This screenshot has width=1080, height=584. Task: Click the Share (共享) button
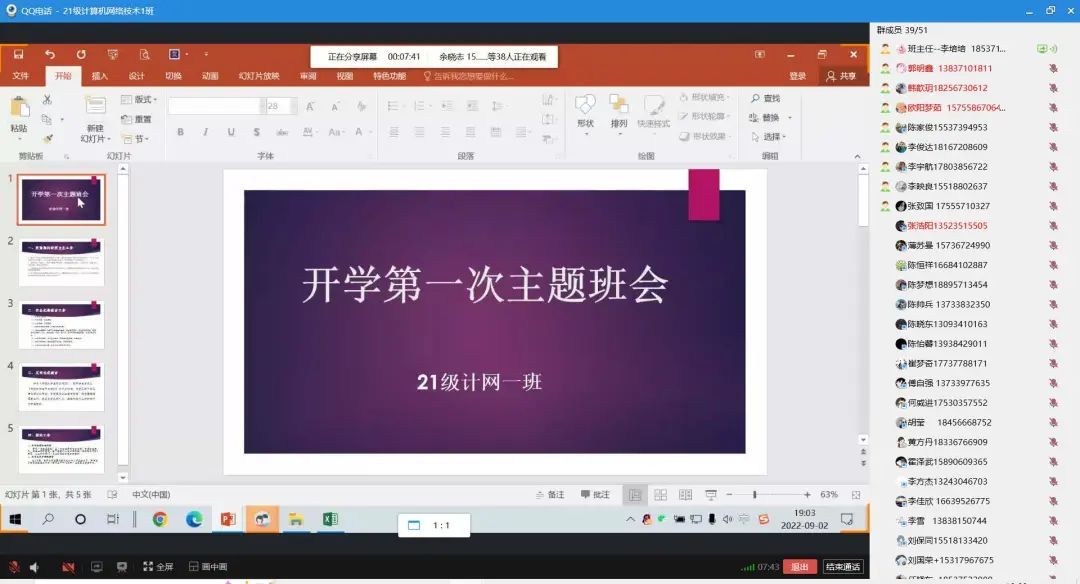tap(841, 76)
